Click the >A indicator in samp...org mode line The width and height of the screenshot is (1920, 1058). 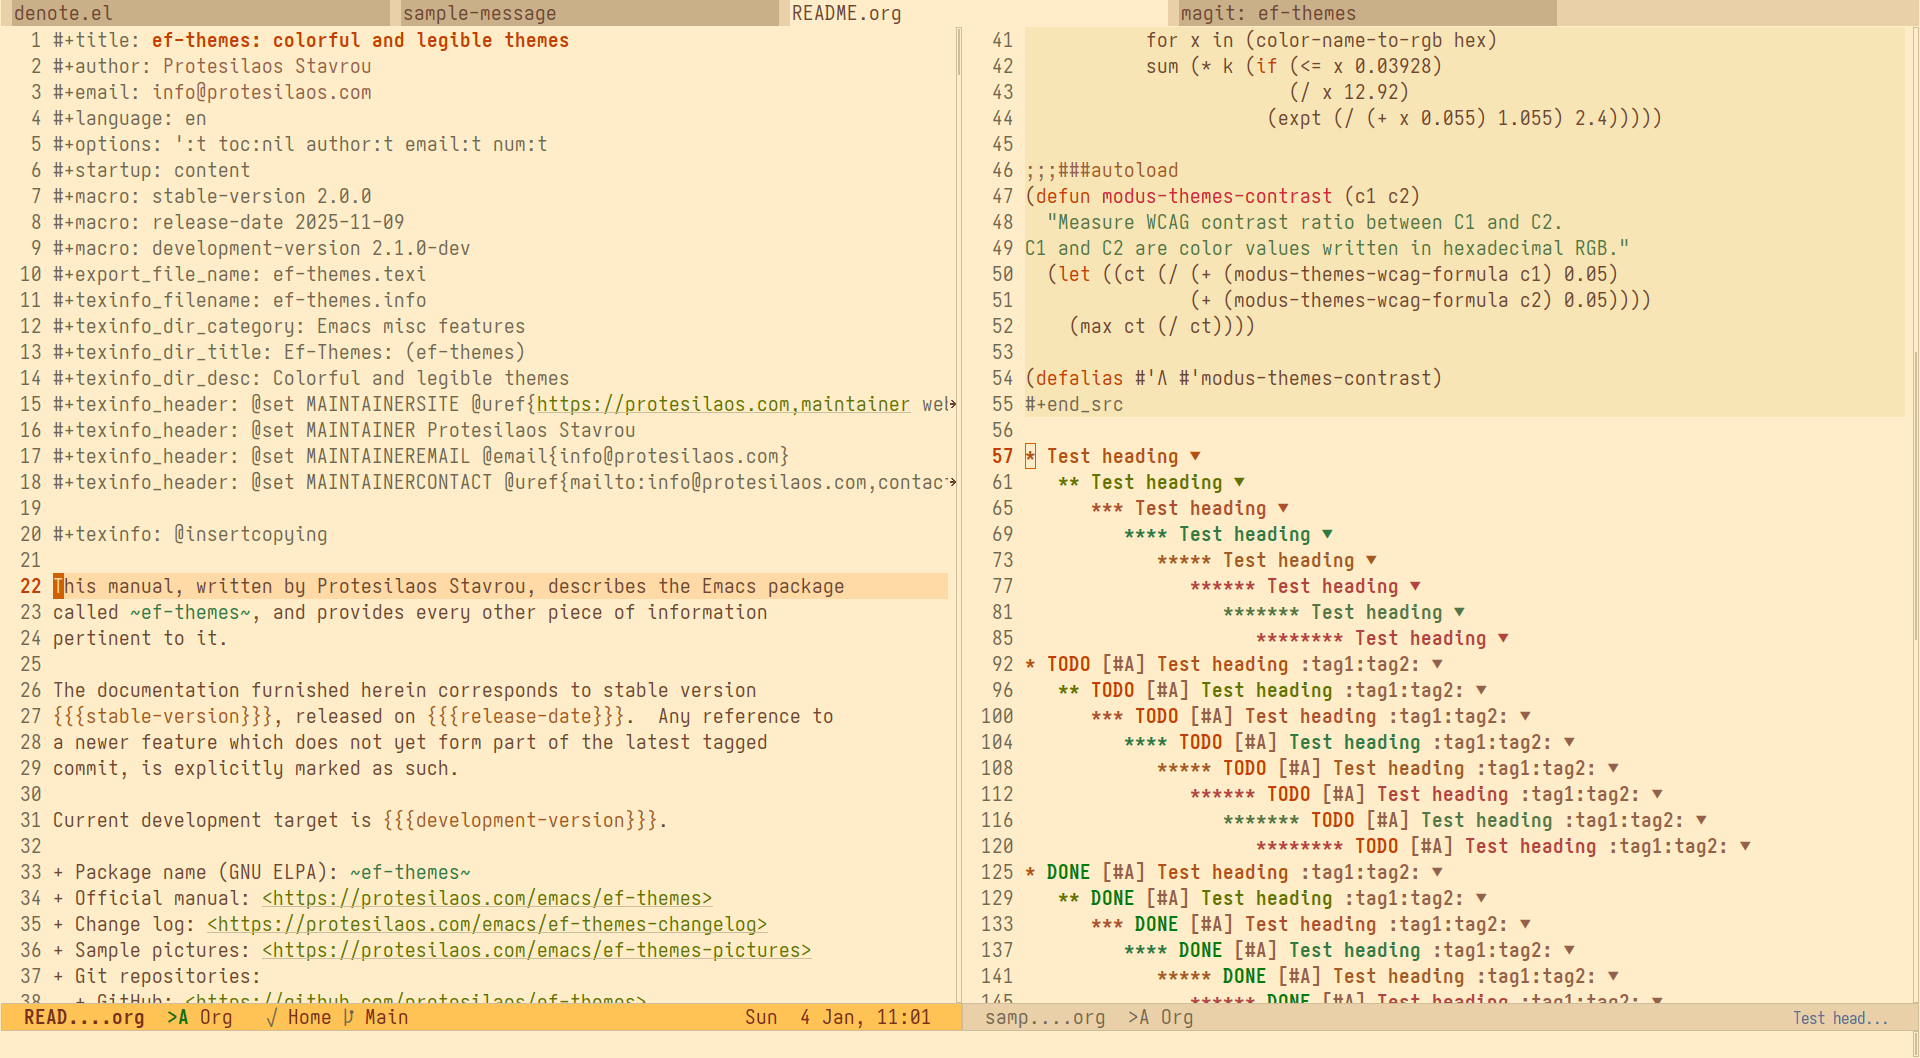[x=1138, y=1017]
